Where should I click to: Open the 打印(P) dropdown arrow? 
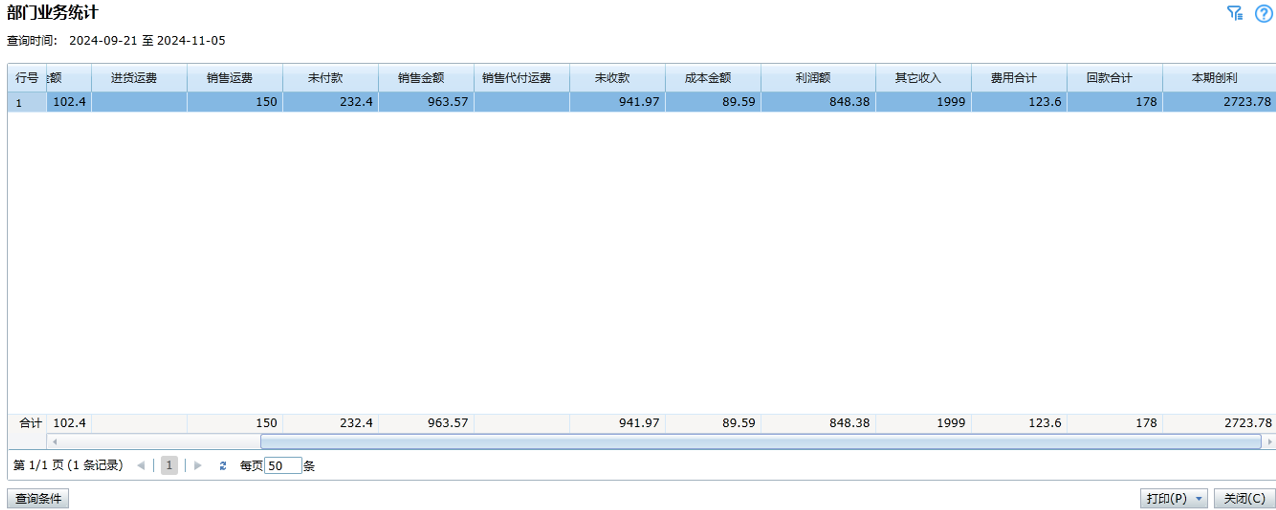[1199, 498]
